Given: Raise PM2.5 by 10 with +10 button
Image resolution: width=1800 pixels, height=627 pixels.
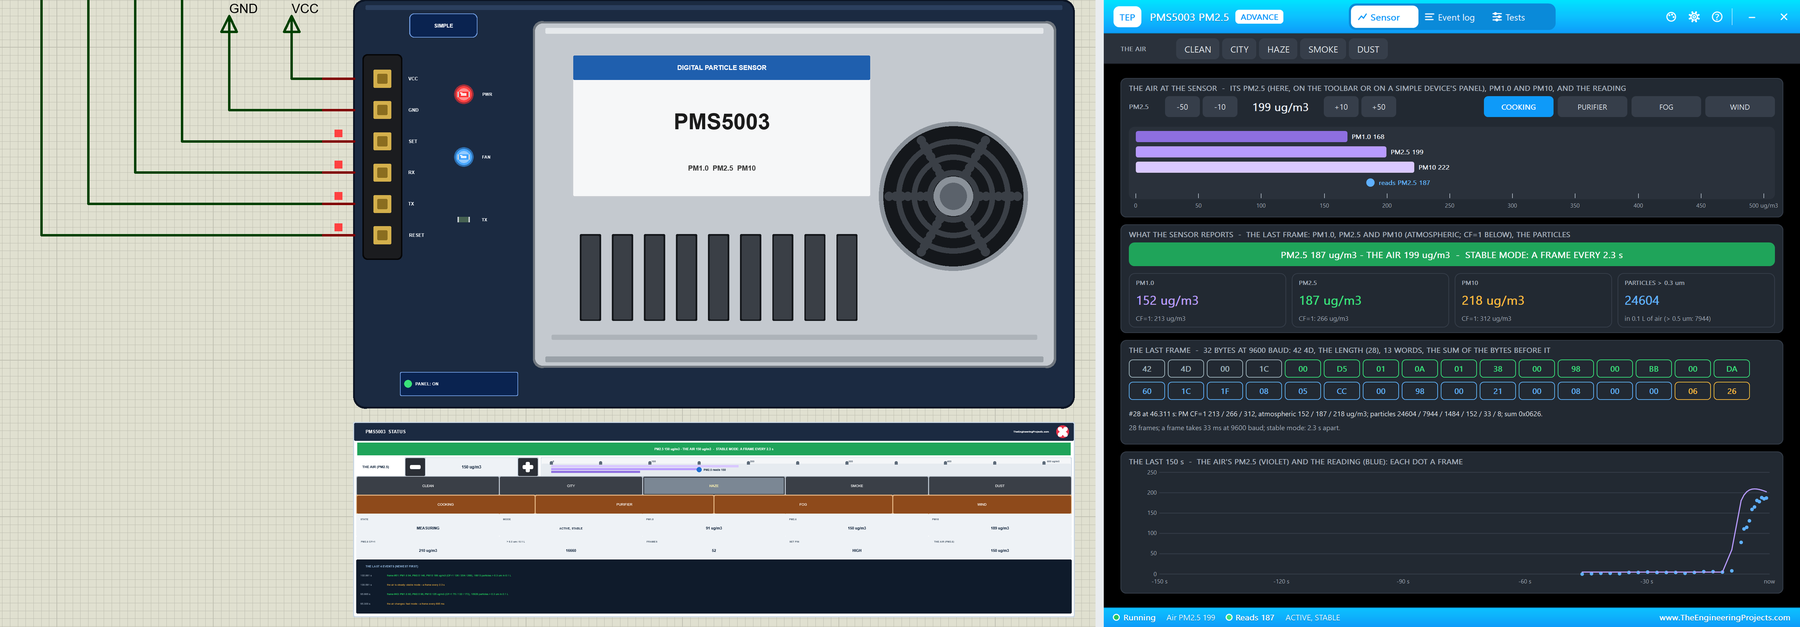Looking at the screenshot, I should click(x=1341, y=107).
